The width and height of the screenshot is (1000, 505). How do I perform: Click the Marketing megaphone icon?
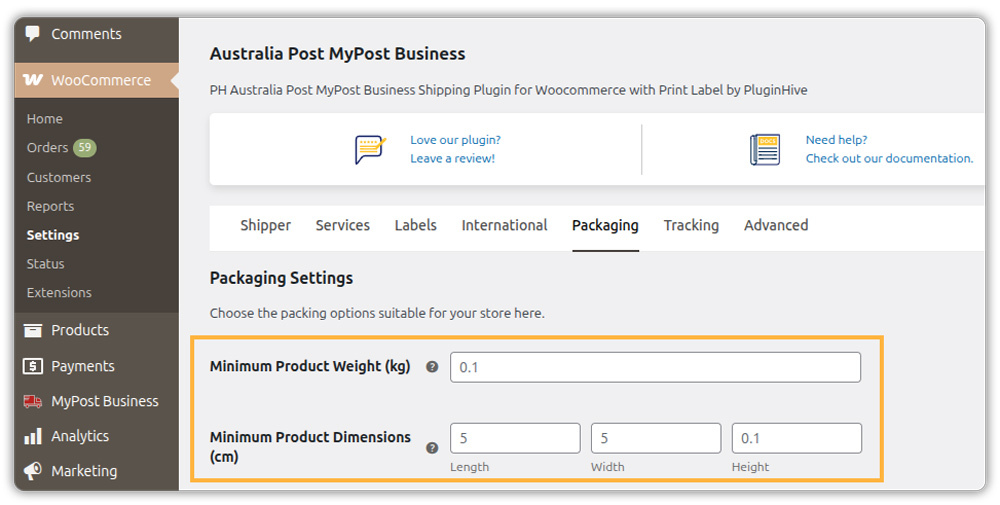(x=33, y=471)
